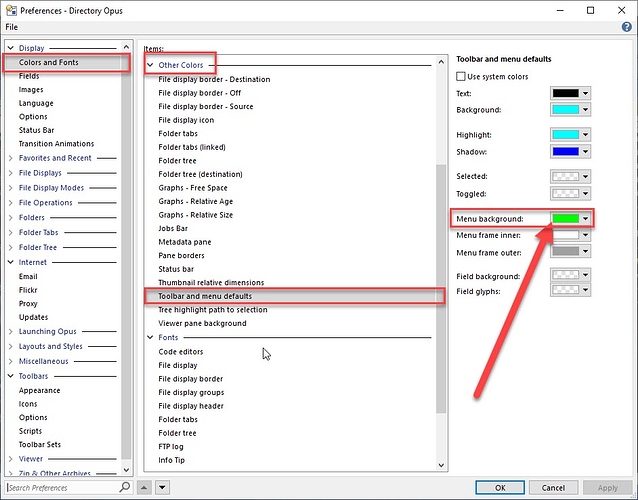The image size is (638, 500).
Task: Select the Scripts page
Action: click(x=30, y=431)
